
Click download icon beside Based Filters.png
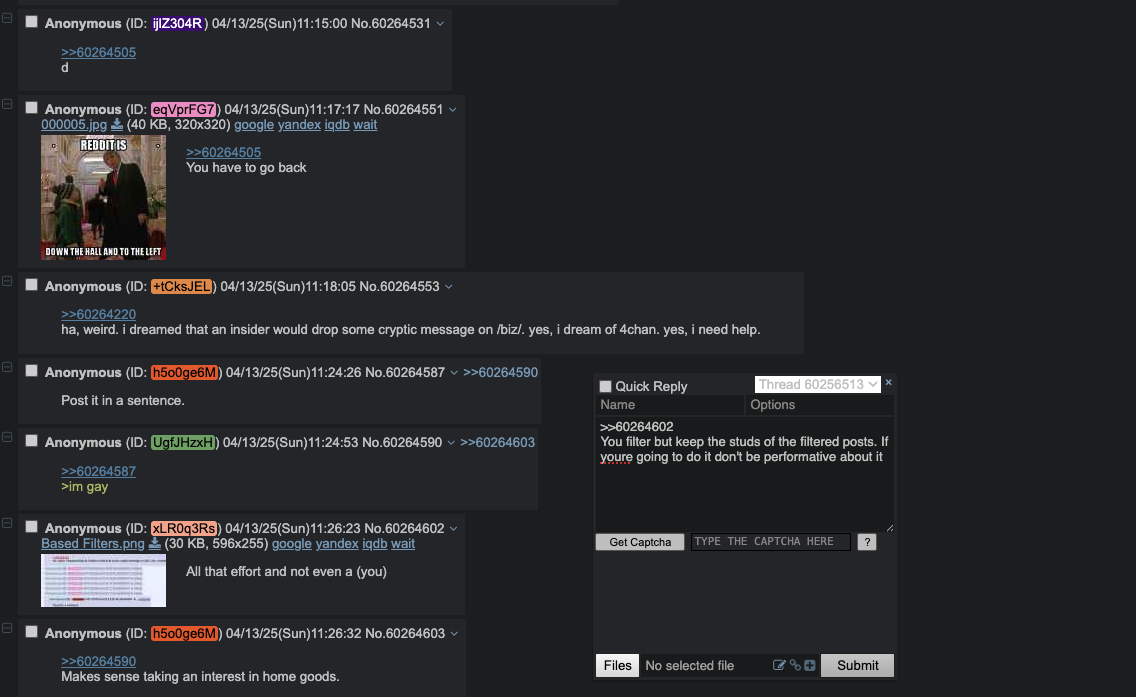[x=154, y=543]
